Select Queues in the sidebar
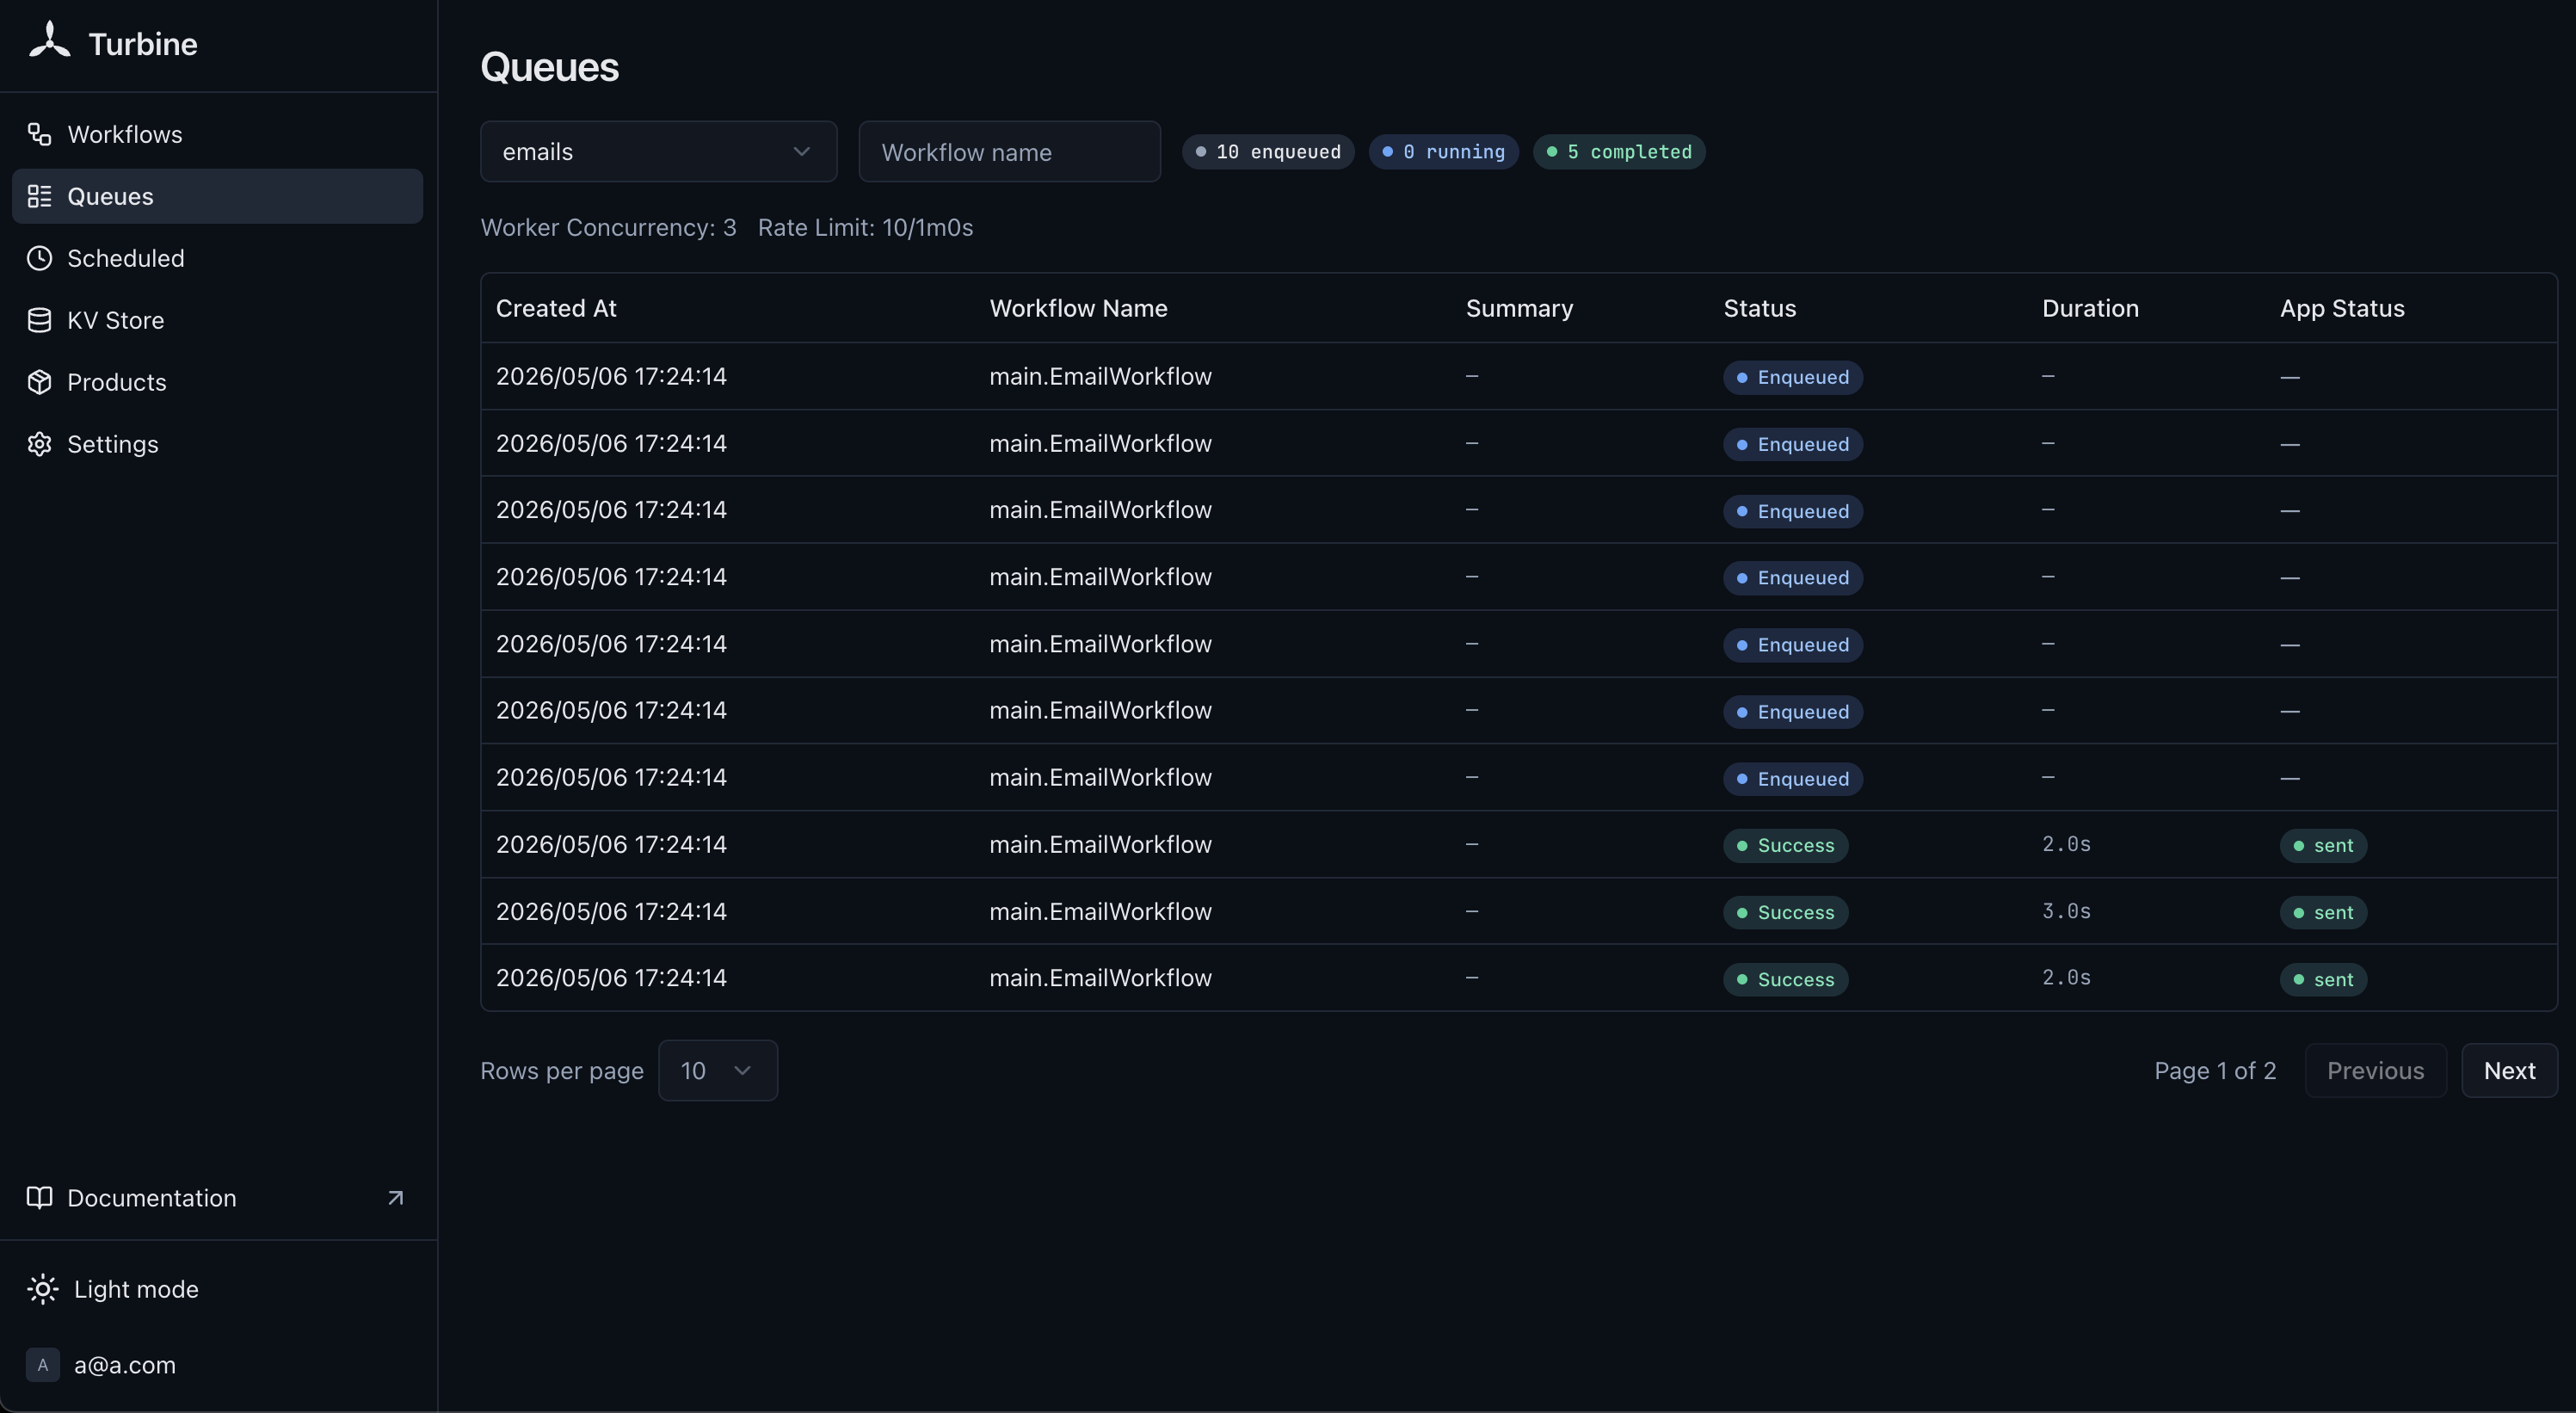Viewport: 2576px width, 1413px height. [217, 197]
